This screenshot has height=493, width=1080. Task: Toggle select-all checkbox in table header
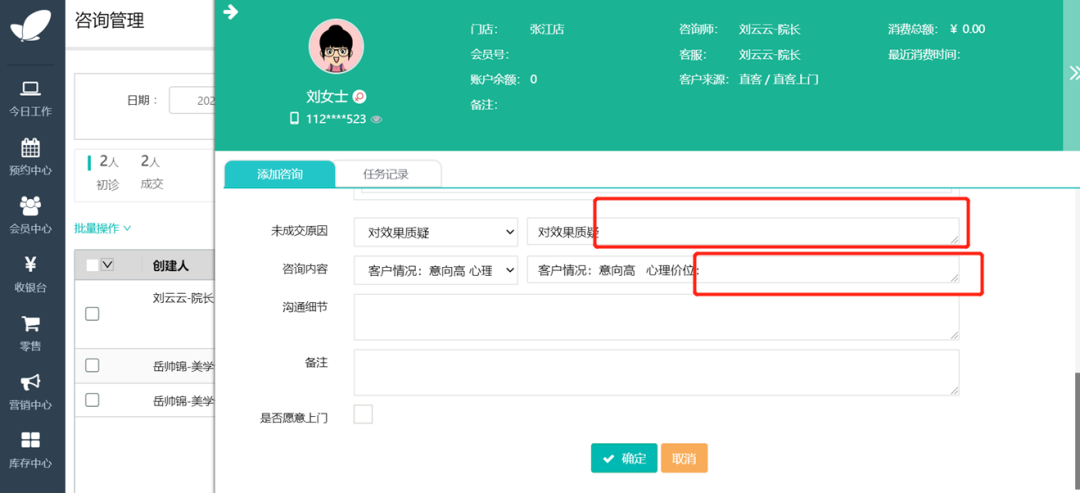point(92,265)
